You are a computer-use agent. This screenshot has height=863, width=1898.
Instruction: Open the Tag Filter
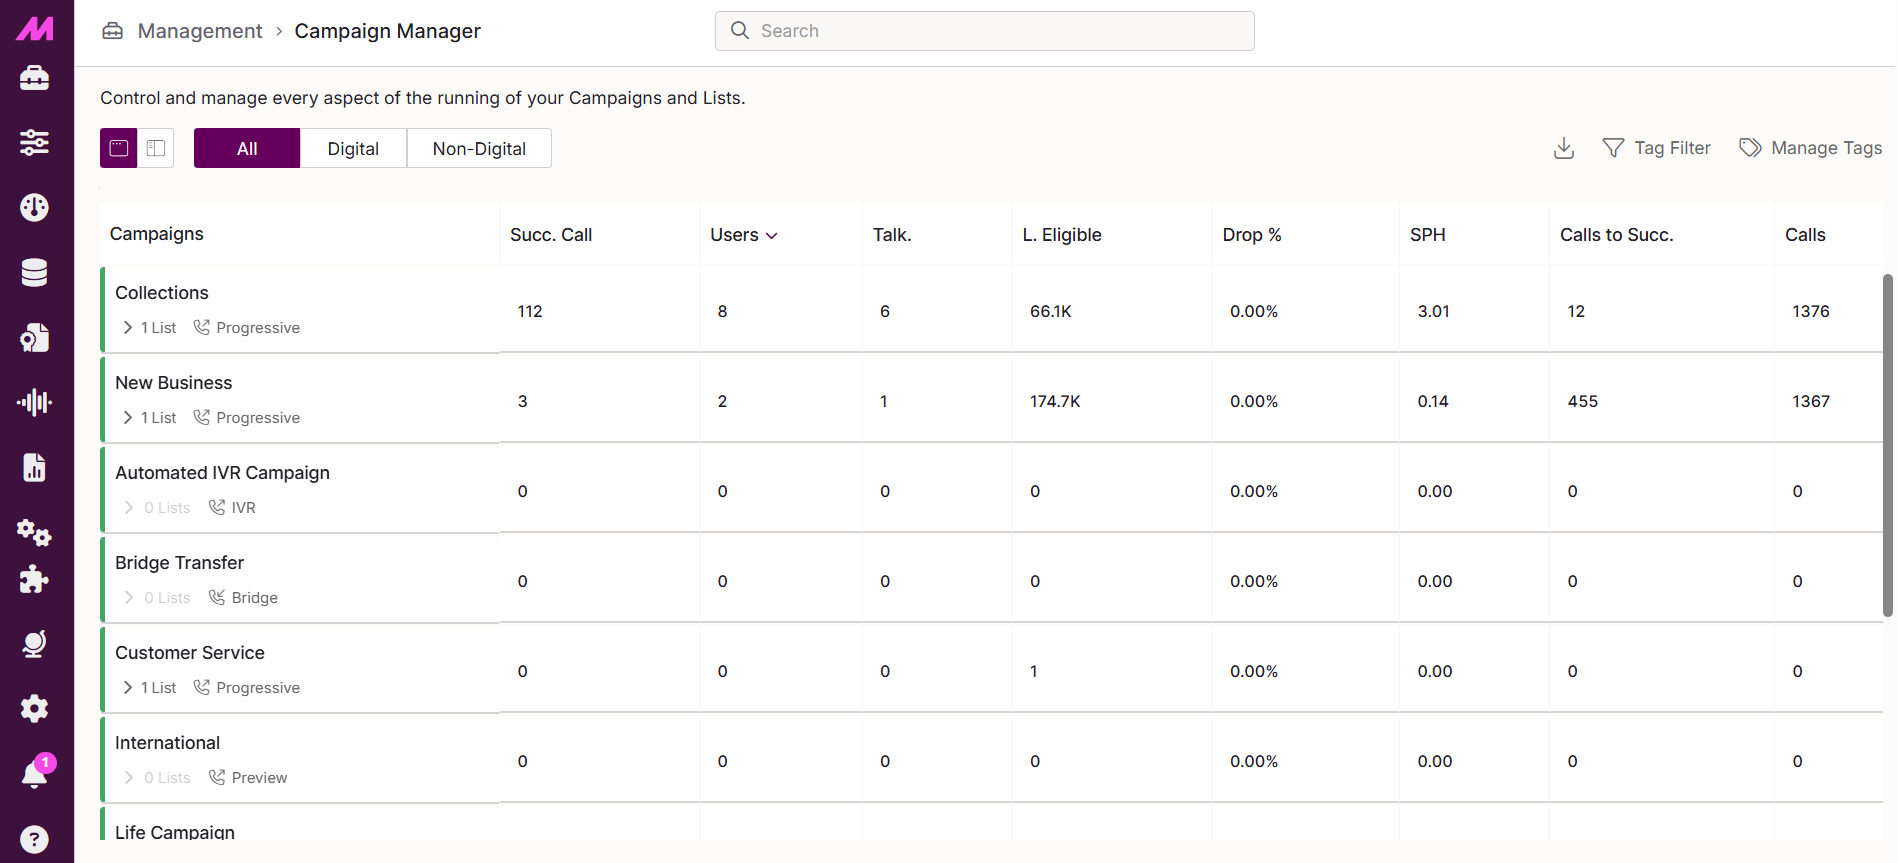tap(1657, 148)
